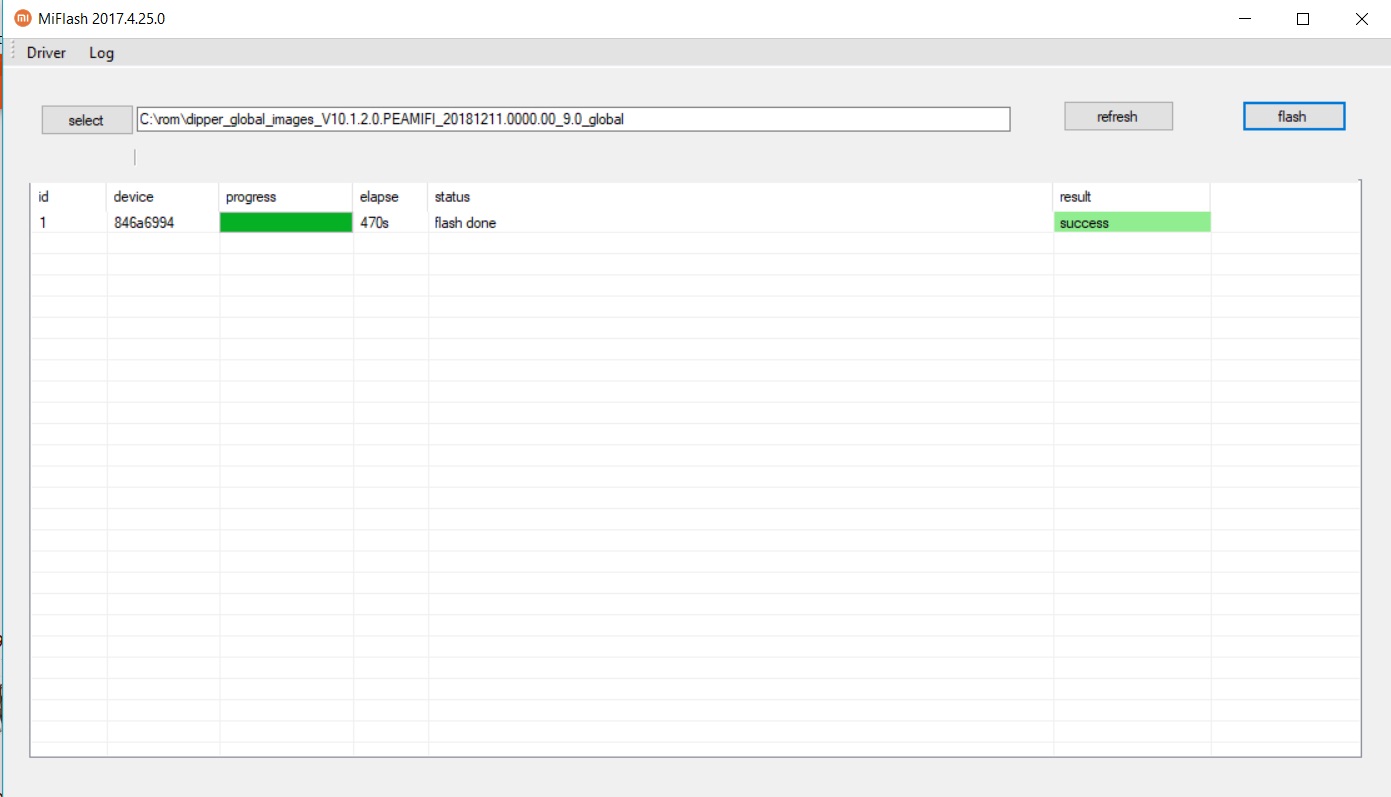
Task: Open the Driver menu
Action: click(46, 53)
